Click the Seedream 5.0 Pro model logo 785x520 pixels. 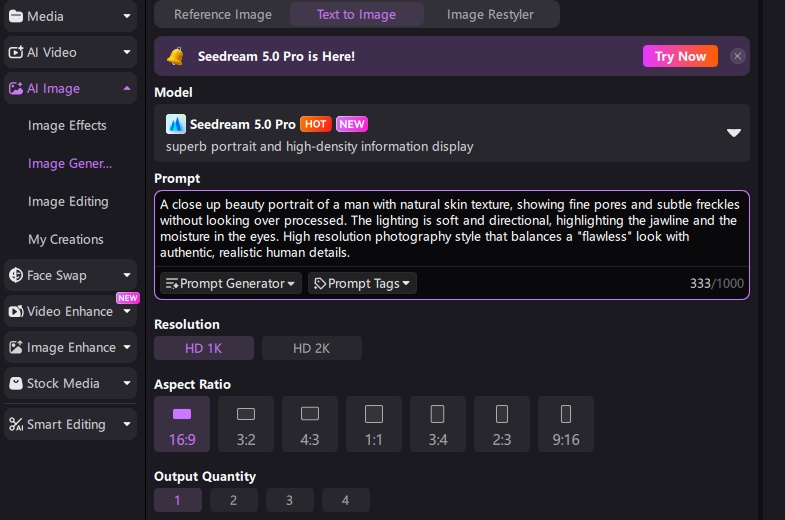(x=176, y=124)
